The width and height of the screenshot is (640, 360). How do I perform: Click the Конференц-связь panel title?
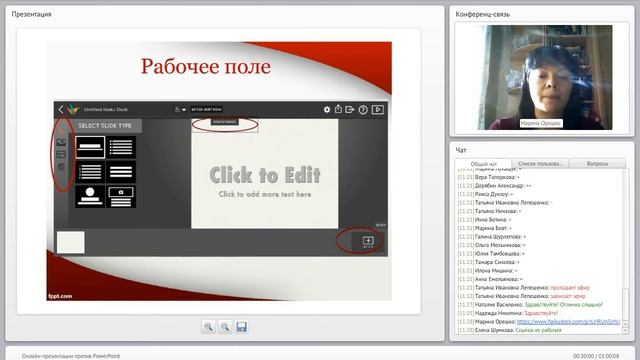[x=482, y=14]
